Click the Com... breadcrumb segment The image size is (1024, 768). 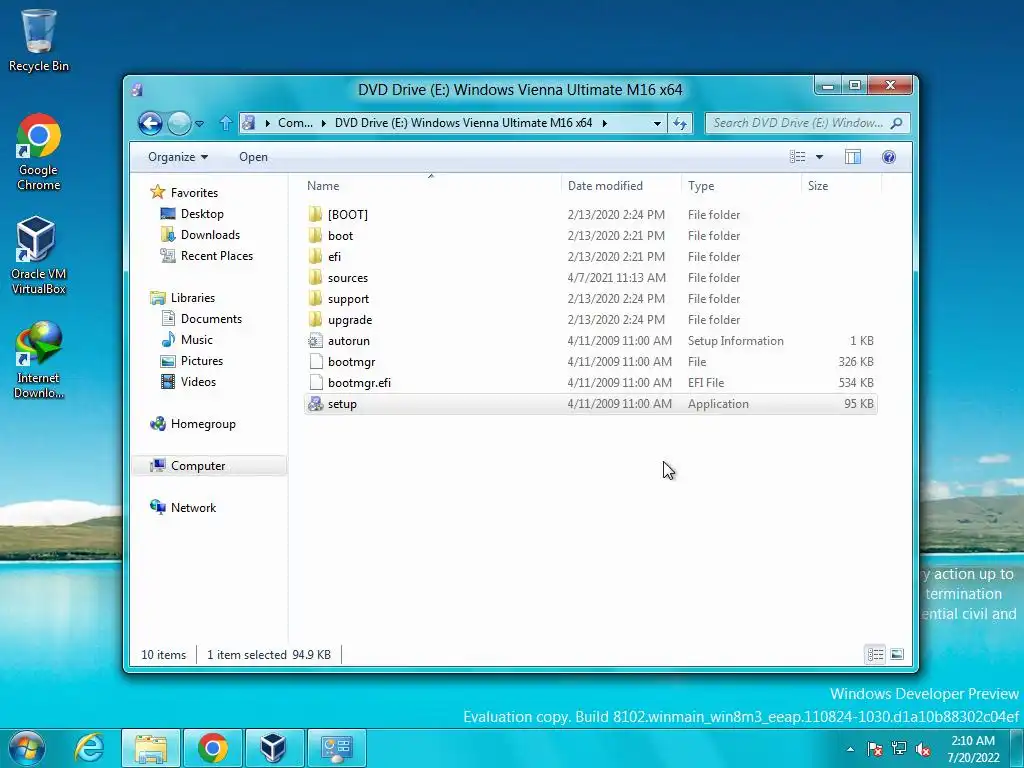pos(295,123)
